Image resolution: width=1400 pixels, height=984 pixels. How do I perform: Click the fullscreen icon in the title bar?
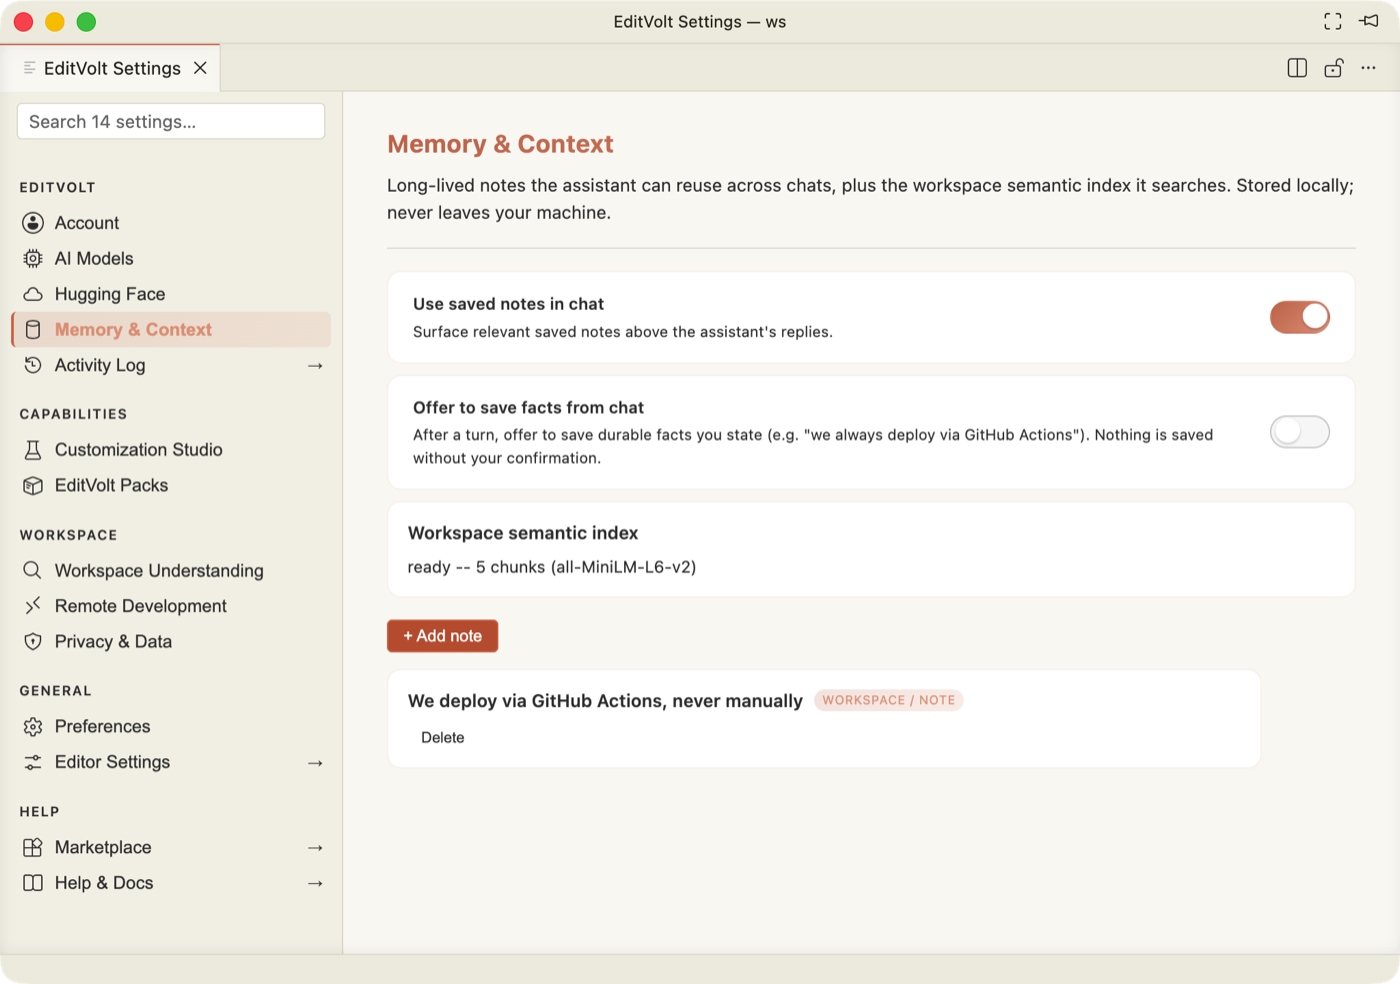tap(1333, 21)
